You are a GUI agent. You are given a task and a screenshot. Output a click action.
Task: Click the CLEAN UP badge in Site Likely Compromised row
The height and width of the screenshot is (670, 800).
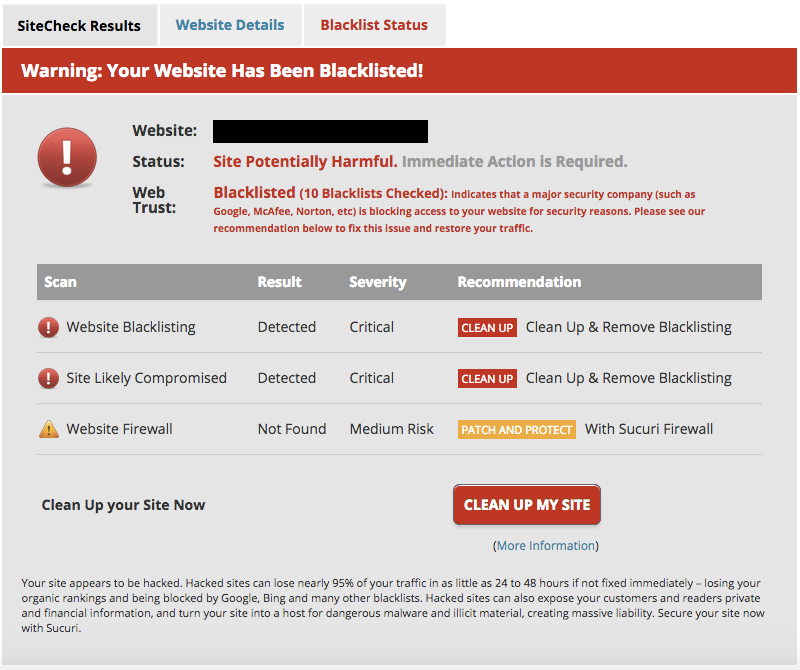(x=487, y=379)
